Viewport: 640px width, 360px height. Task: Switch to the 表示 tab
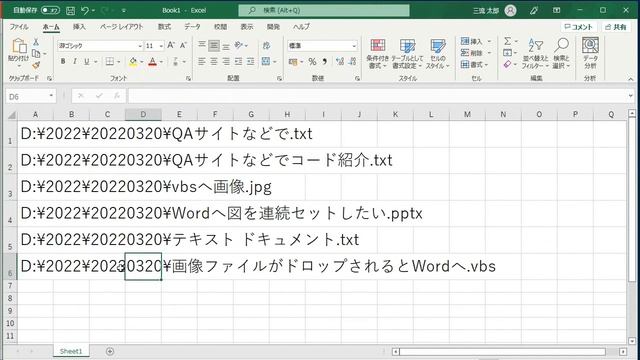[x=247, y=27]
